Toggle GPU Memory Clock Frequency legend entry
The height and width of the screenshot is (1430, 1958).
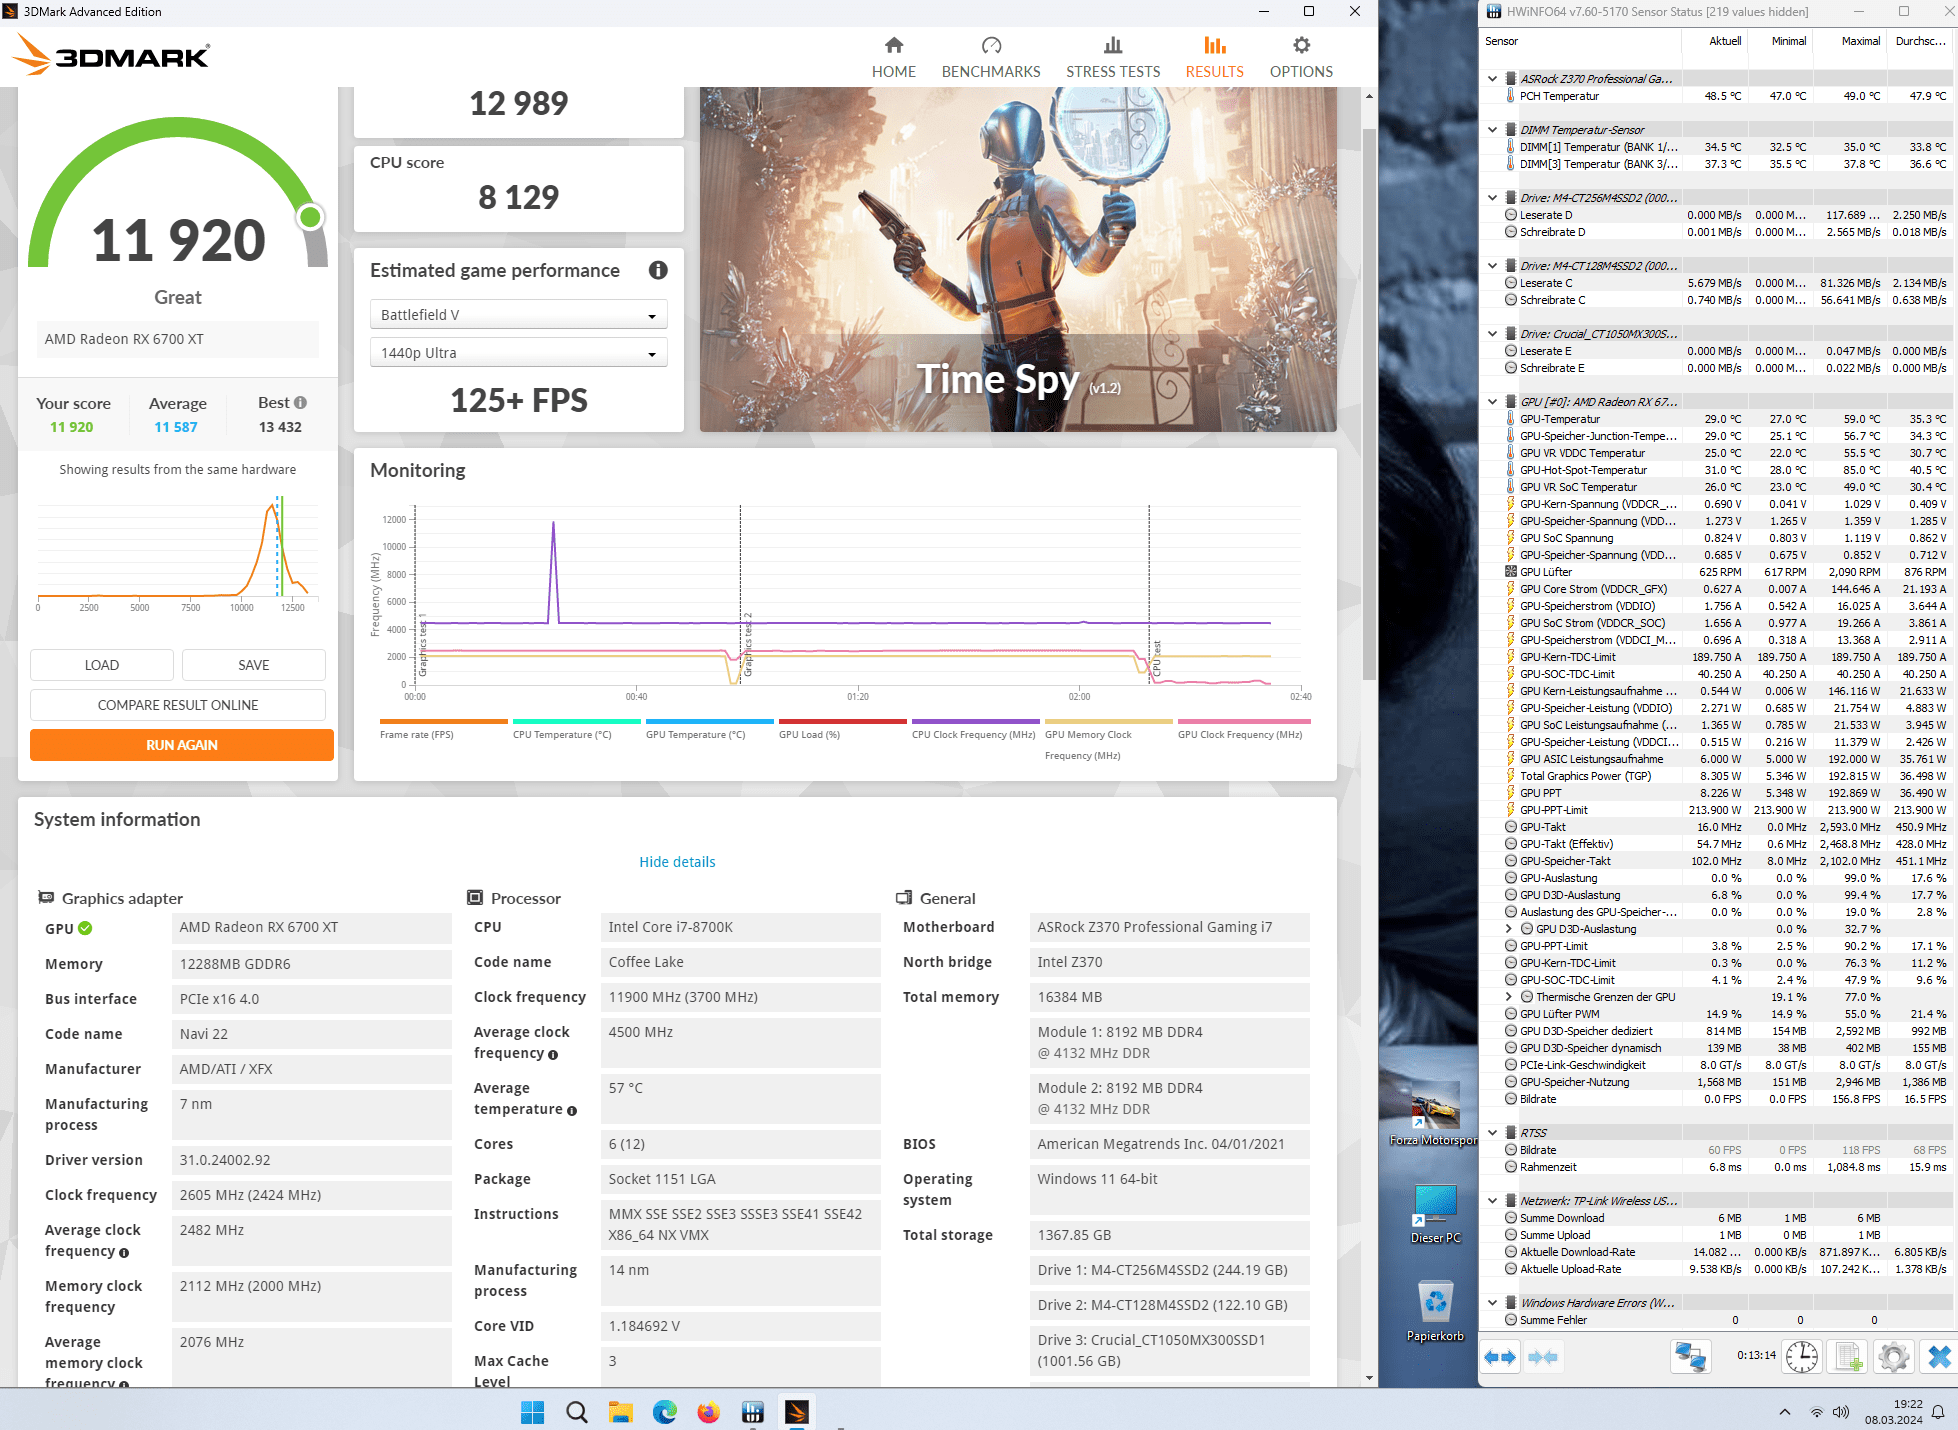pyautogui.click(x=1109, y=740)
